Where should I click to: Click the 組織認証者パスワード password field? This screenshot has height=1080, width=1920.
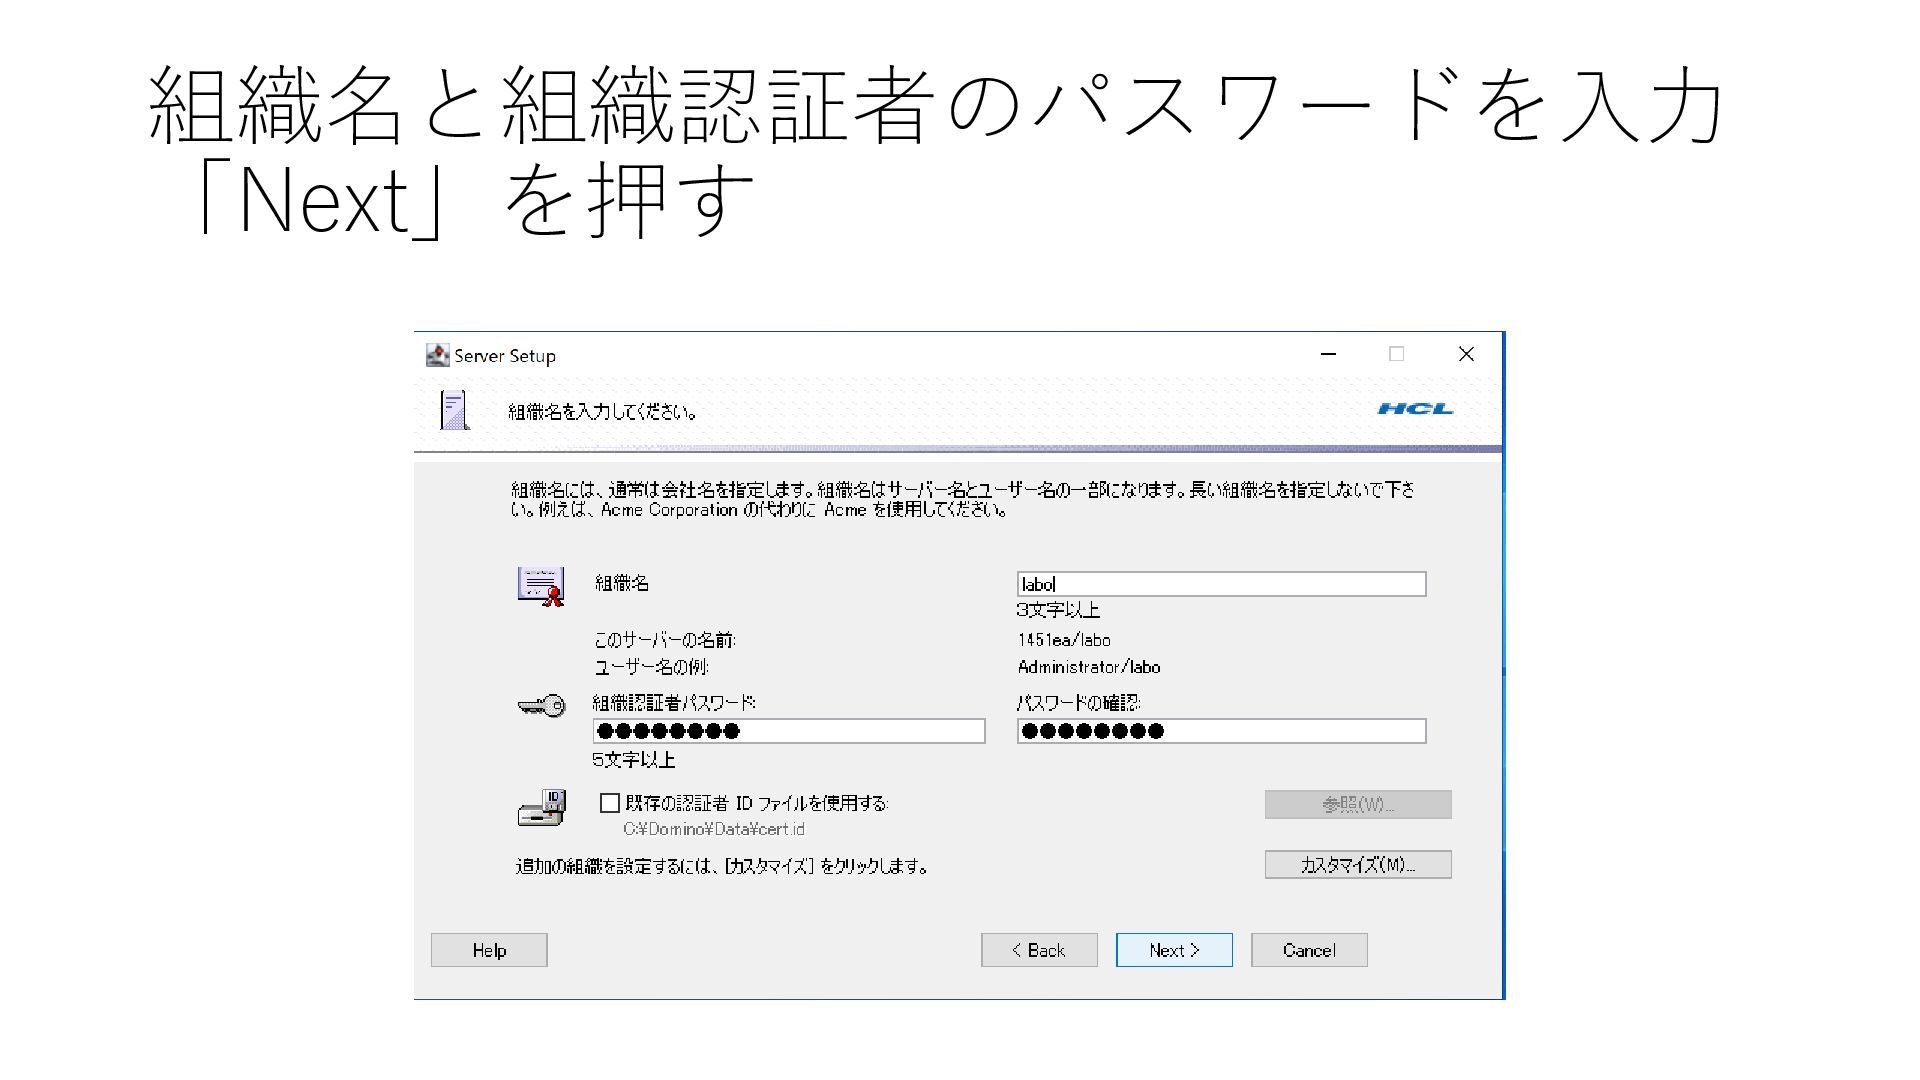click(x=788, y=731)
